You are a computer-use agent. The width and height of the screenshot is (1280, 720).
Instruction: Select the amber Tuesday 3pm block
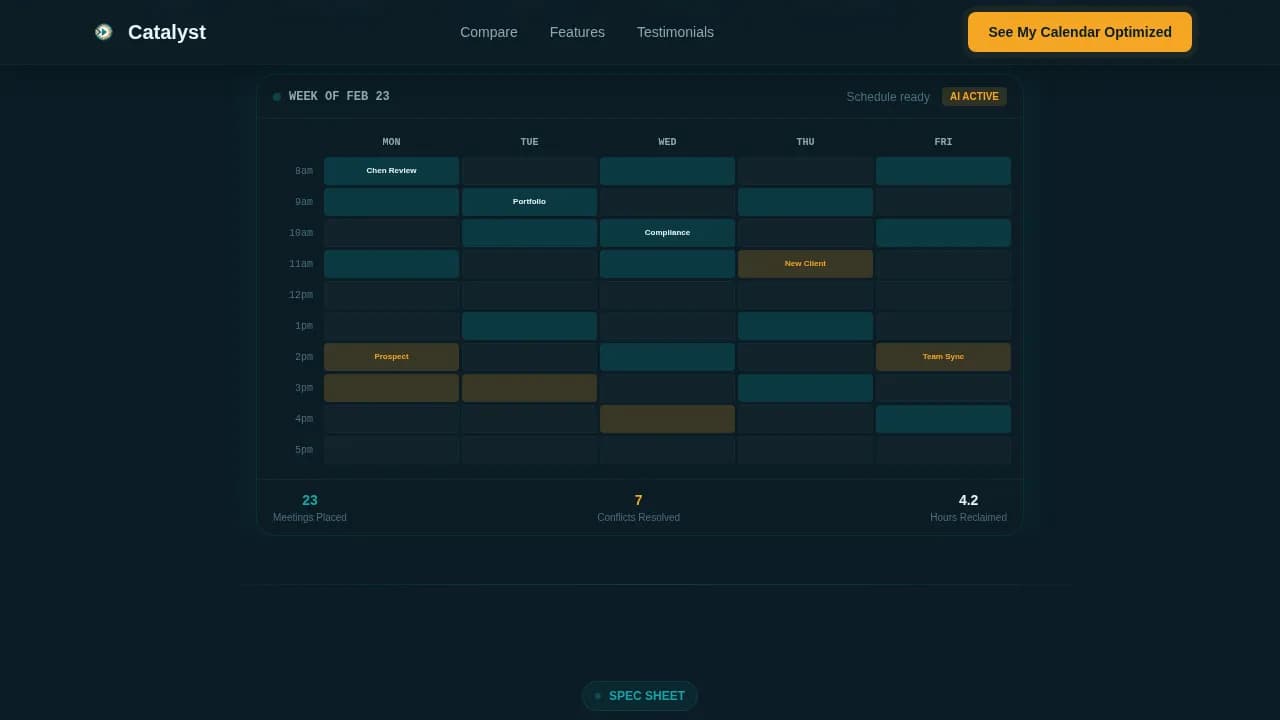[x=529, y=388]
